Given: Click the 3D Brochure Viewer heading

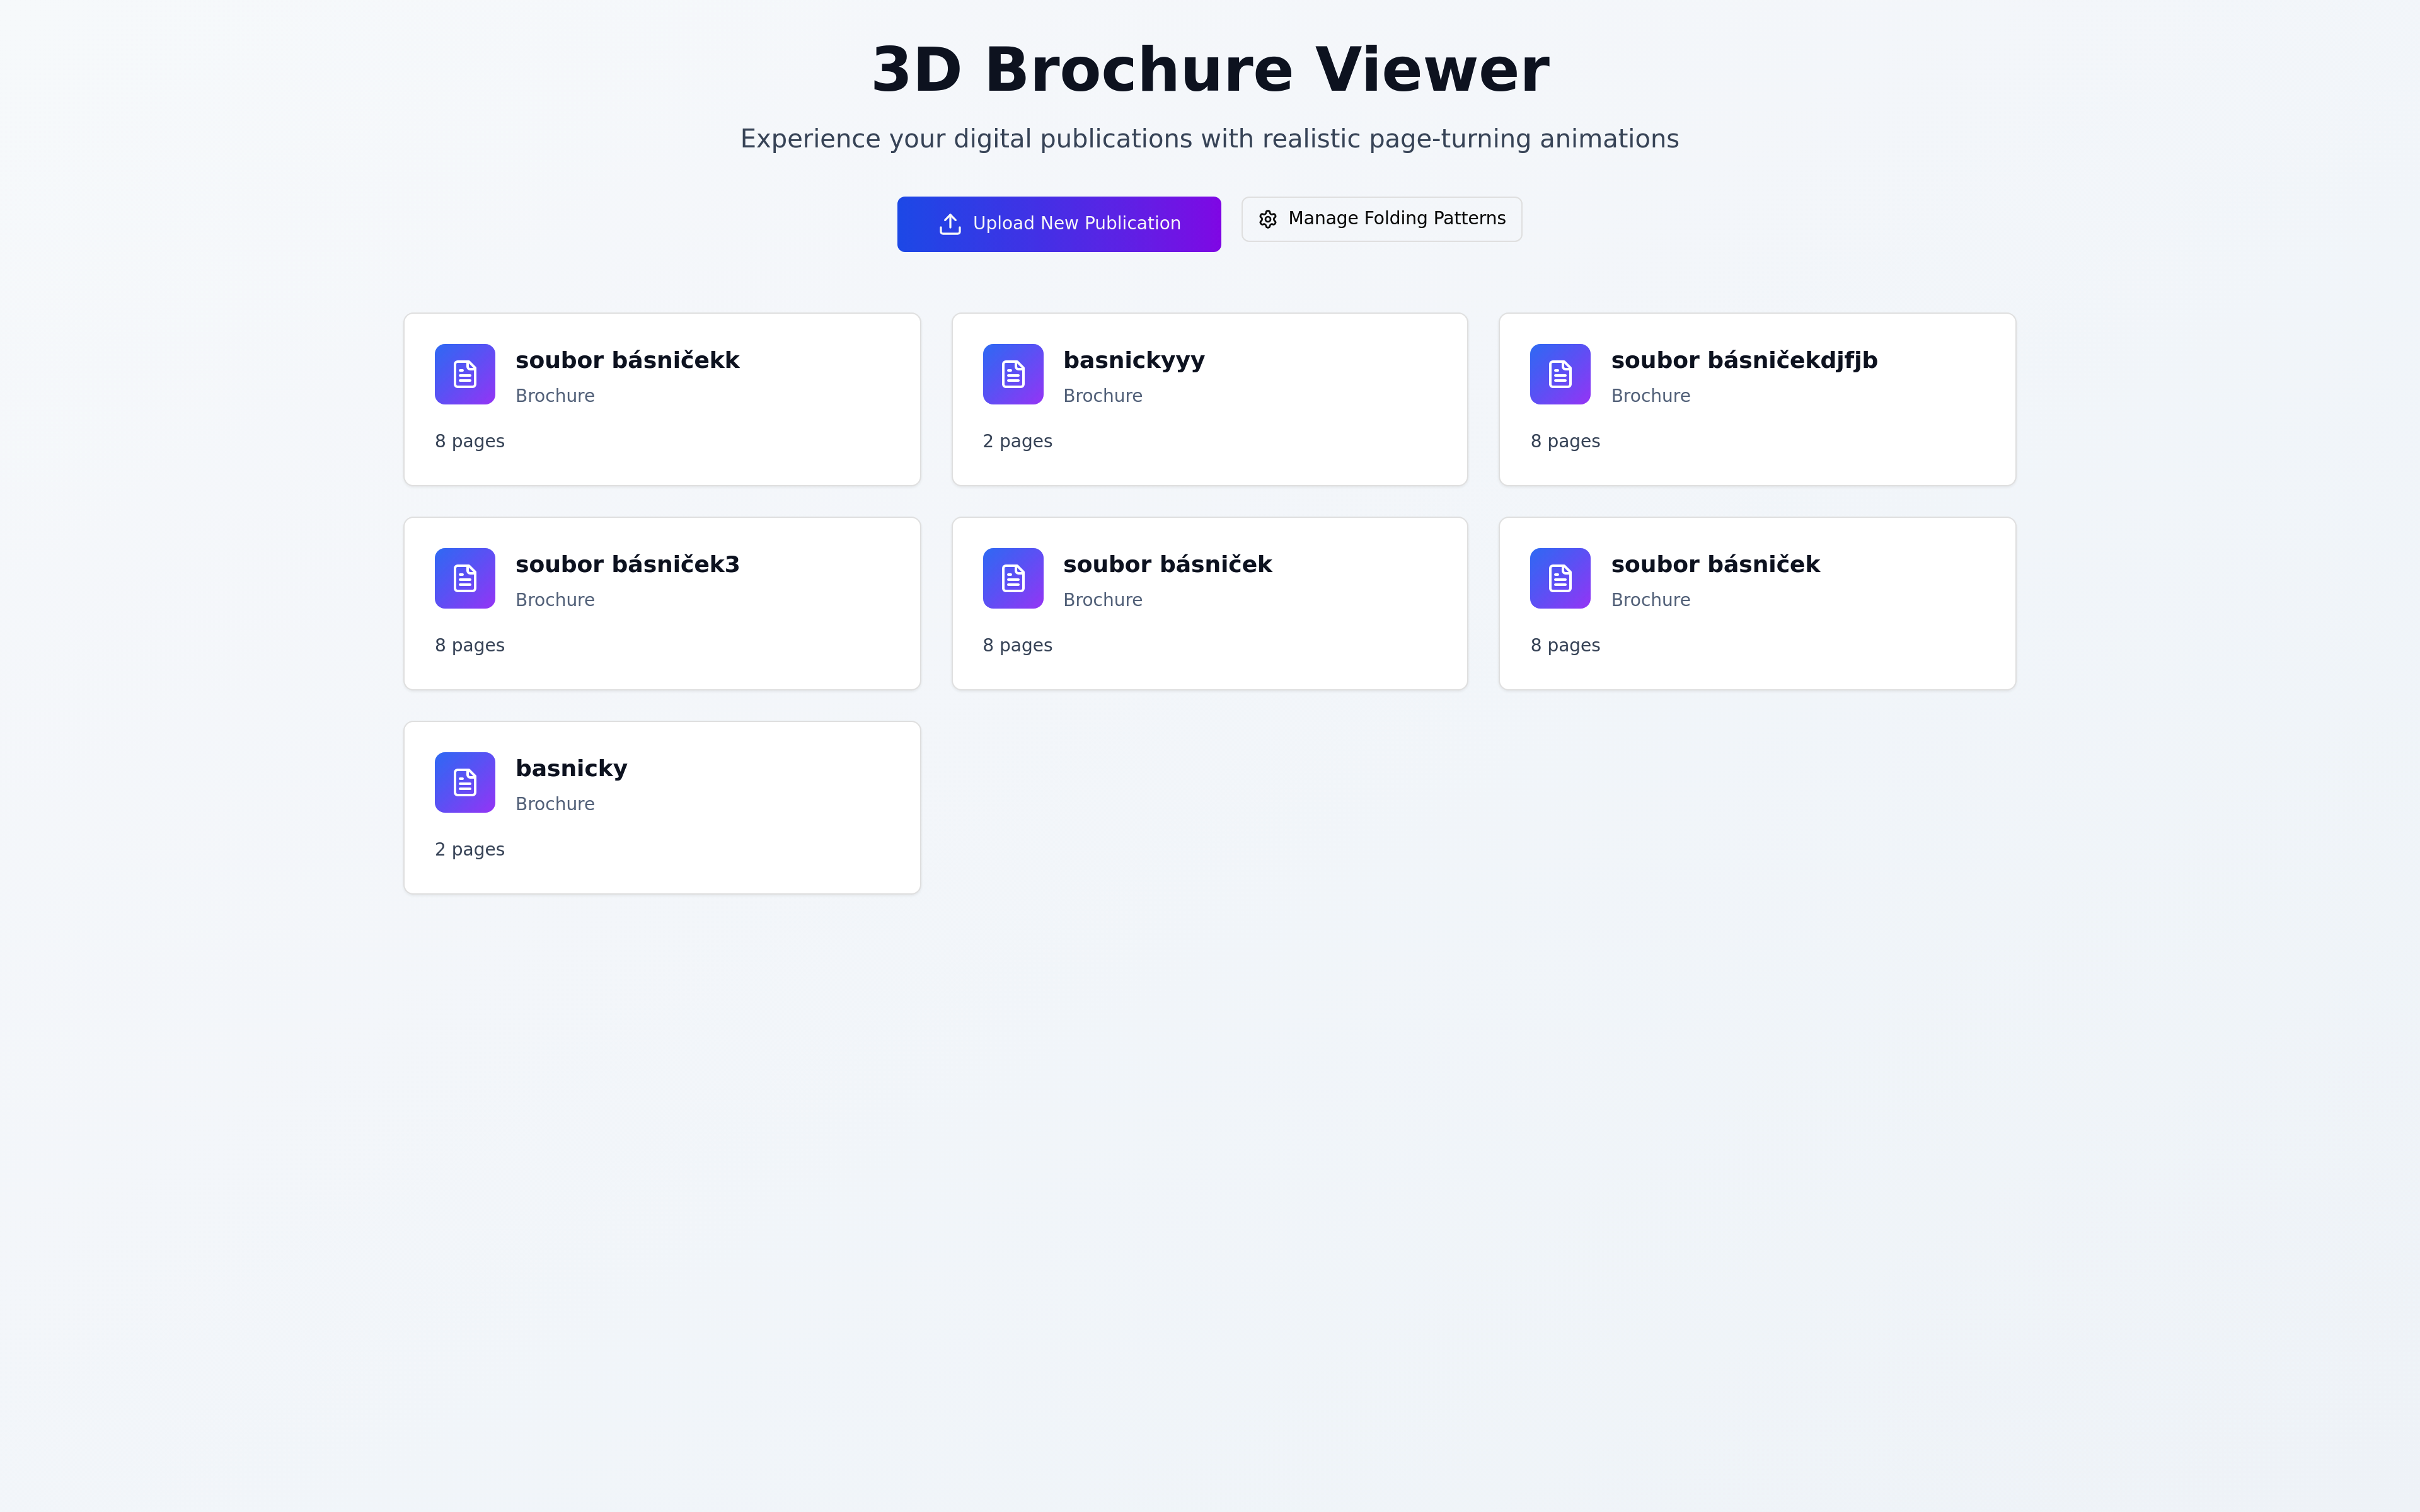Looking at the screenshot, I should pos(1209,70).
